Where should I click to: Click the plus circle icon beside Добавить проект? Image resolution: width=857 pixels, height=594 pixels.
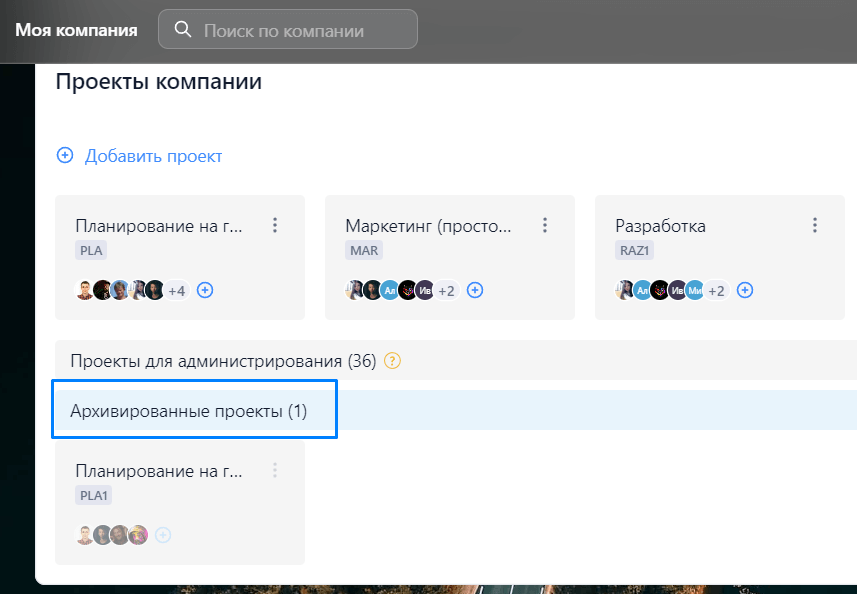pos(65,155)
